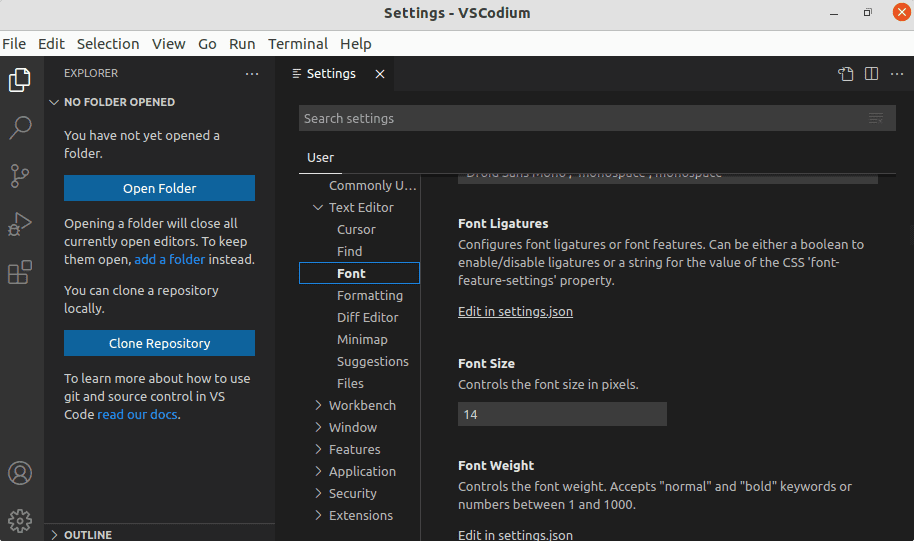Open the Edit menu
This screenshot has width=914, height=541.
(x=51, y=44)
